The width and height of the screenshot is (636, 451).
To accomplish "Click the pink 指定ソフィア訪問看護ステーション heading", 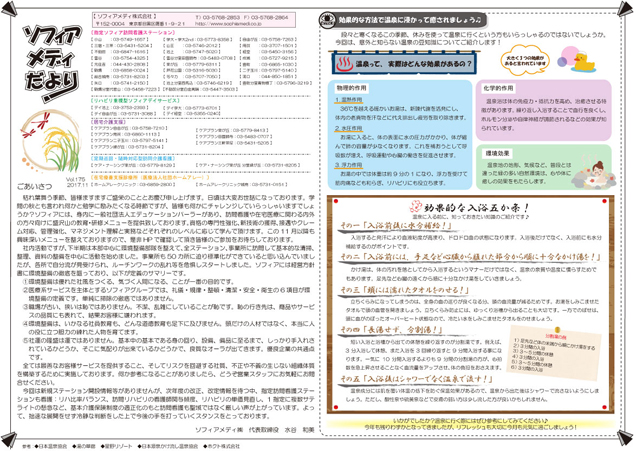I will 133,32.
